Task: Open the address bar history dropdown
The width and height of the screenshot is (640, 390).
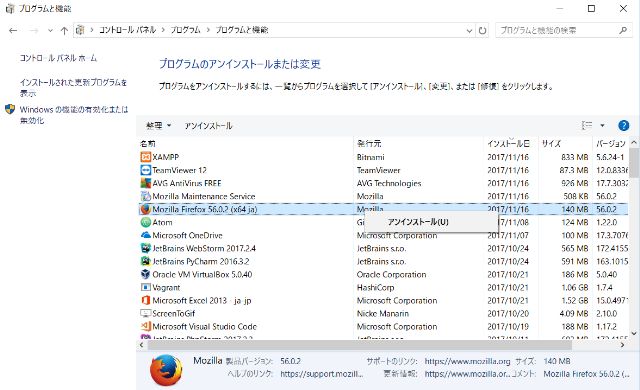Action: pyautogui.click(x=469, y=30)
